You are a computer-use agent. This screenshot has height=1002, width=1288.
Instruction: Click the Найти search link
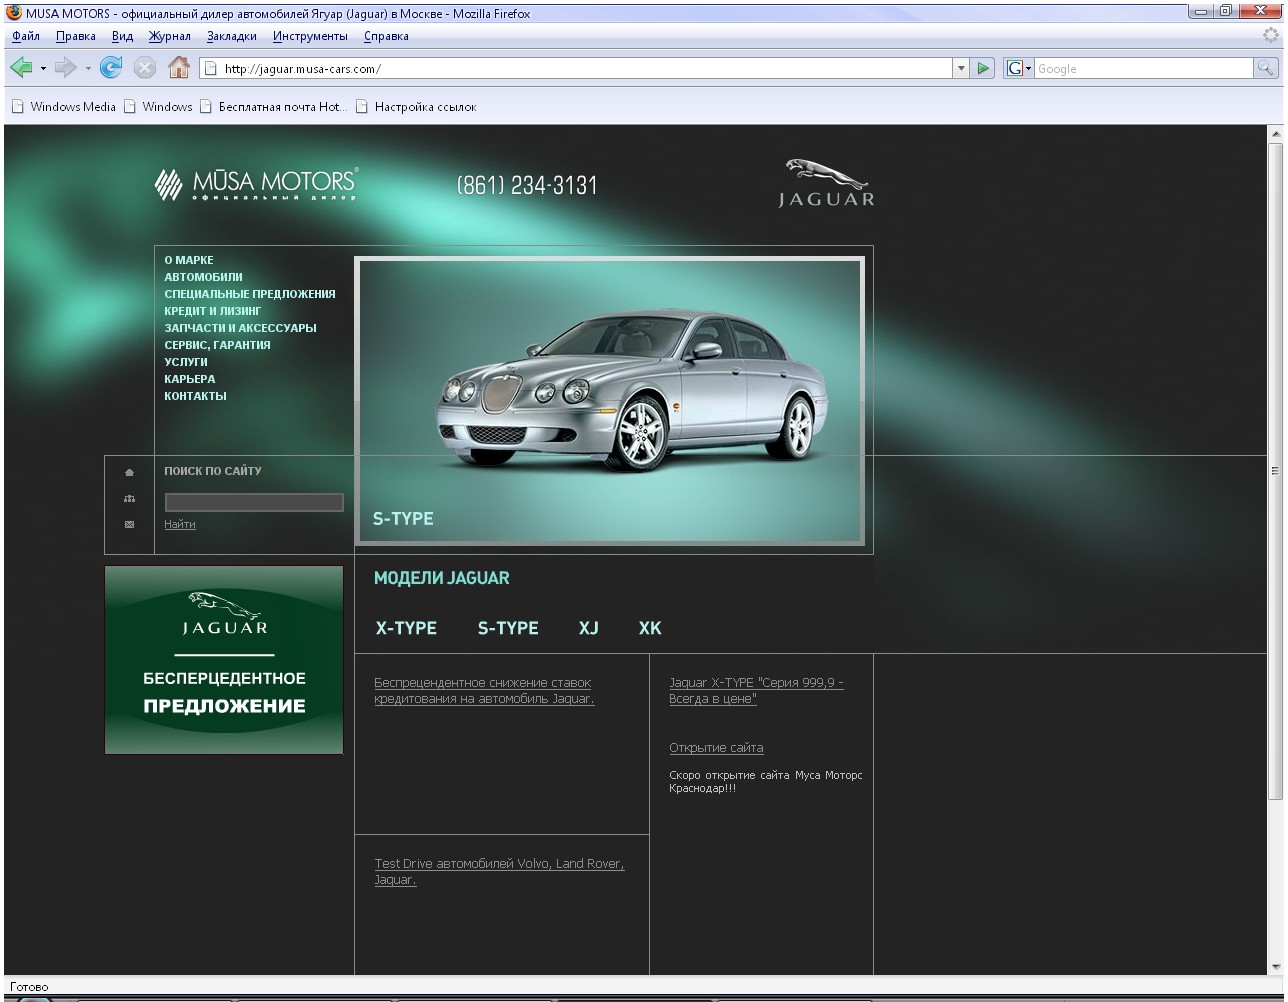coord(179,523)
